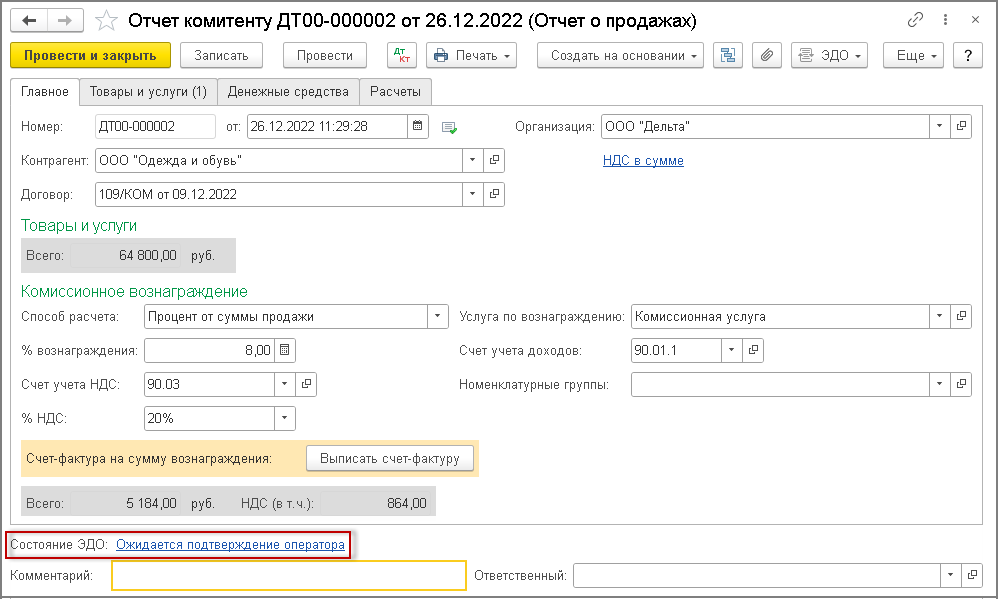Open Договор card with open-form icon
998x599 pixels.
(494, 194)
